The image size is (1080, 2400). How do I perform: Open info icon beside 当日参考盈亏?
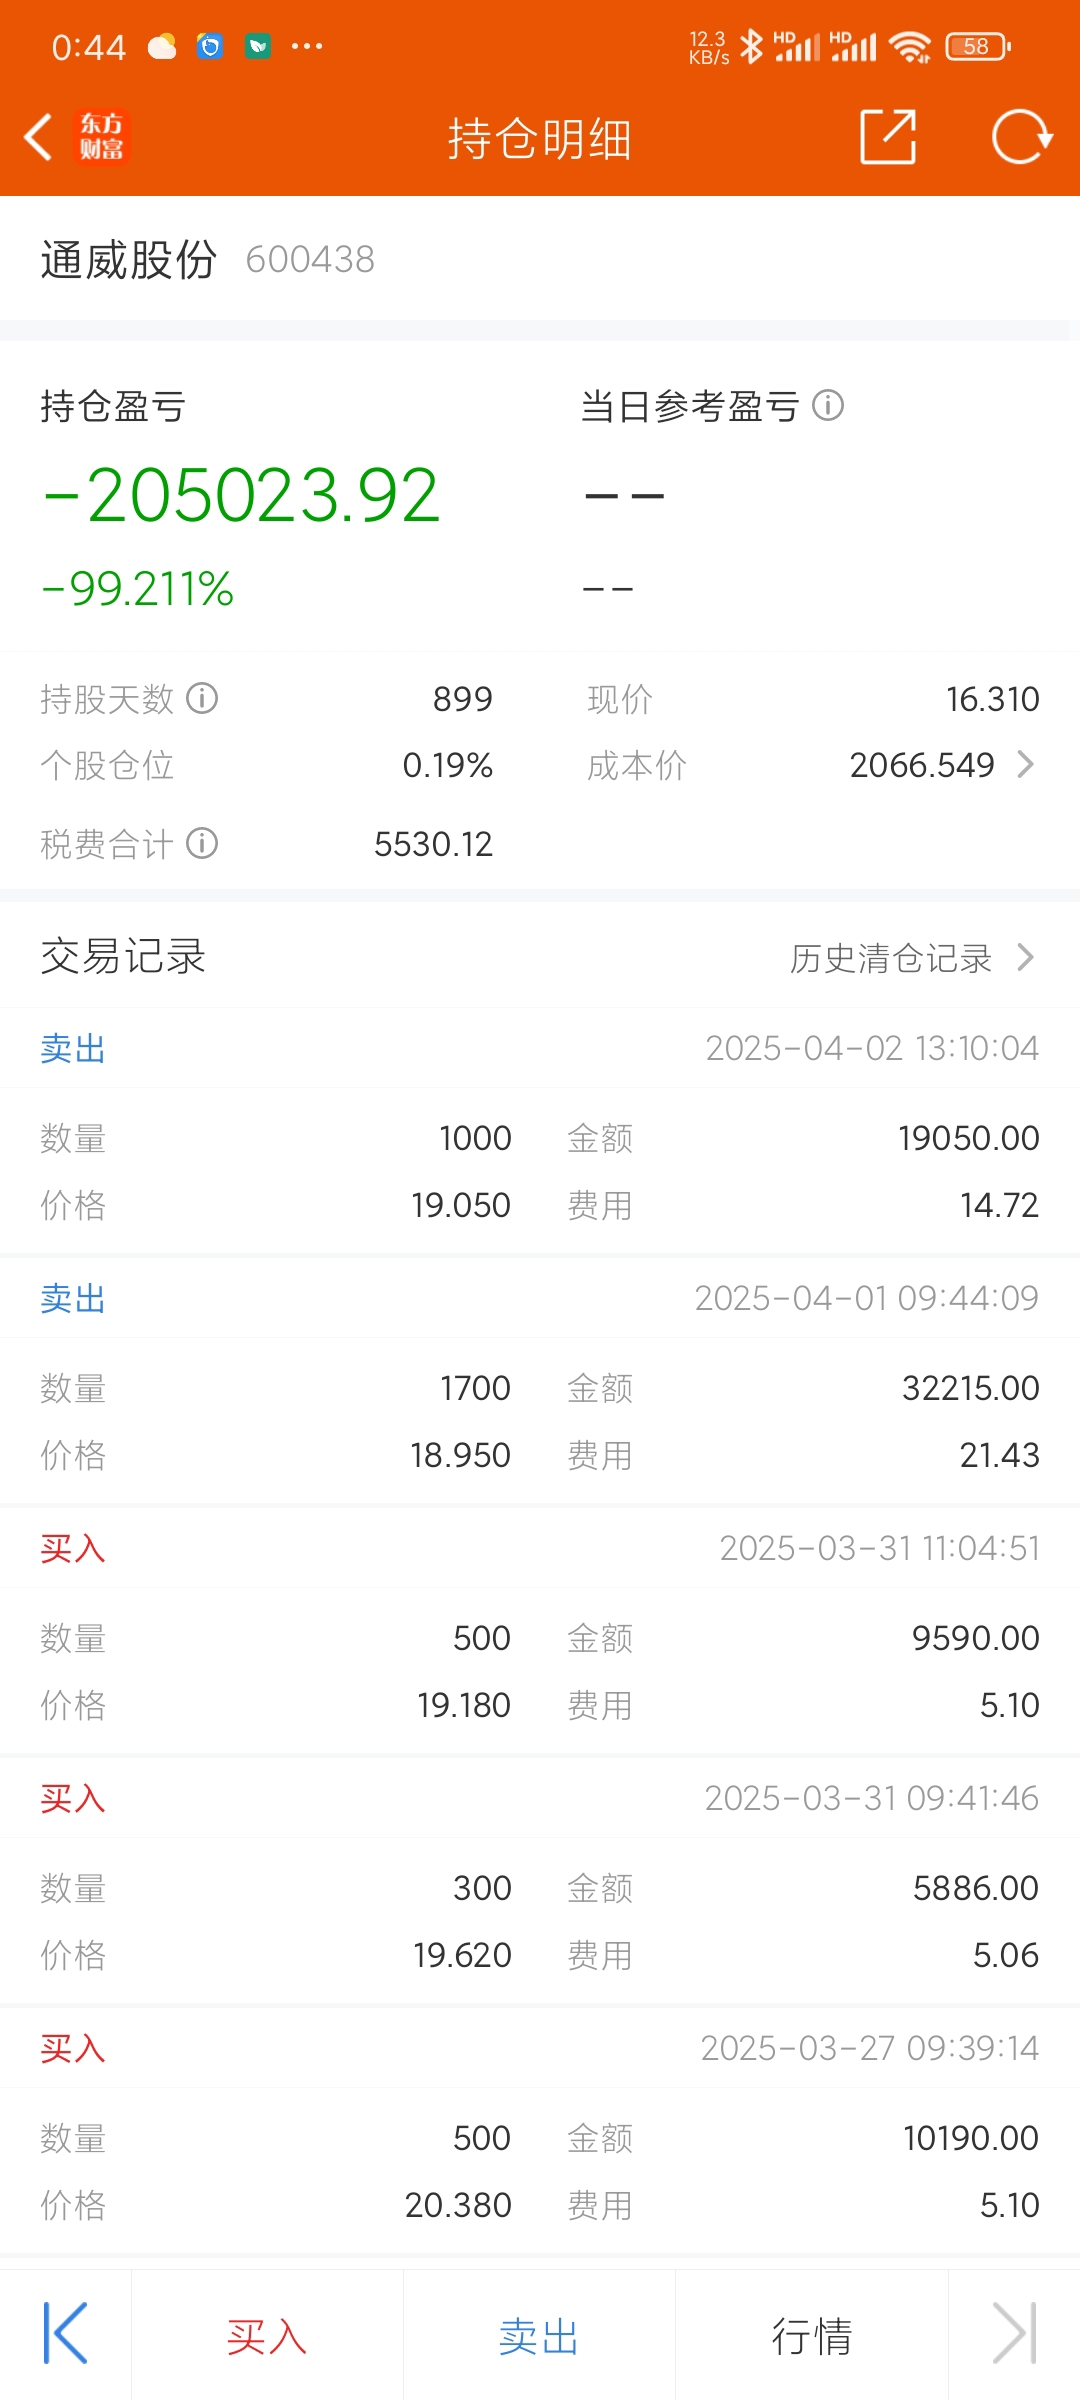click(828, 405)
